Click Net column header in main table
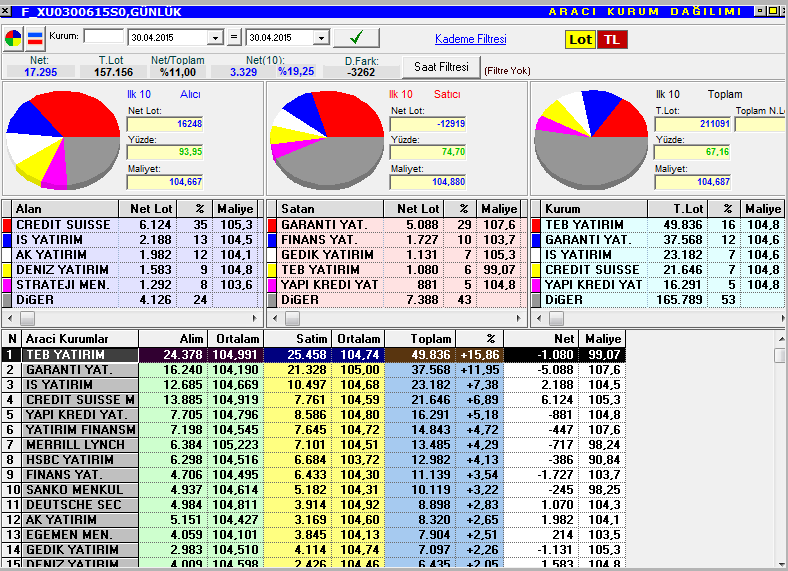Screen dimensions: 788x571 coord(541,339)
